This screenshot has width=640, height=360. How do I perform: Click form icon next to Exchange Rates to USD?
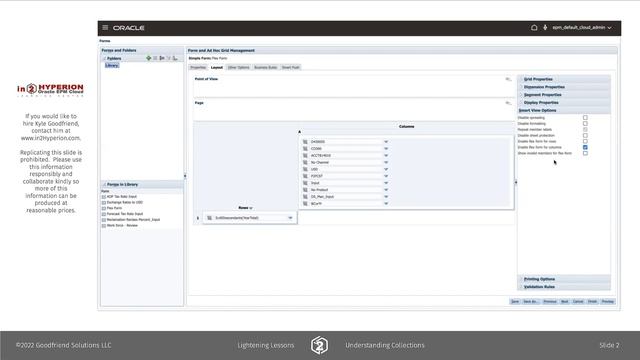104,202
